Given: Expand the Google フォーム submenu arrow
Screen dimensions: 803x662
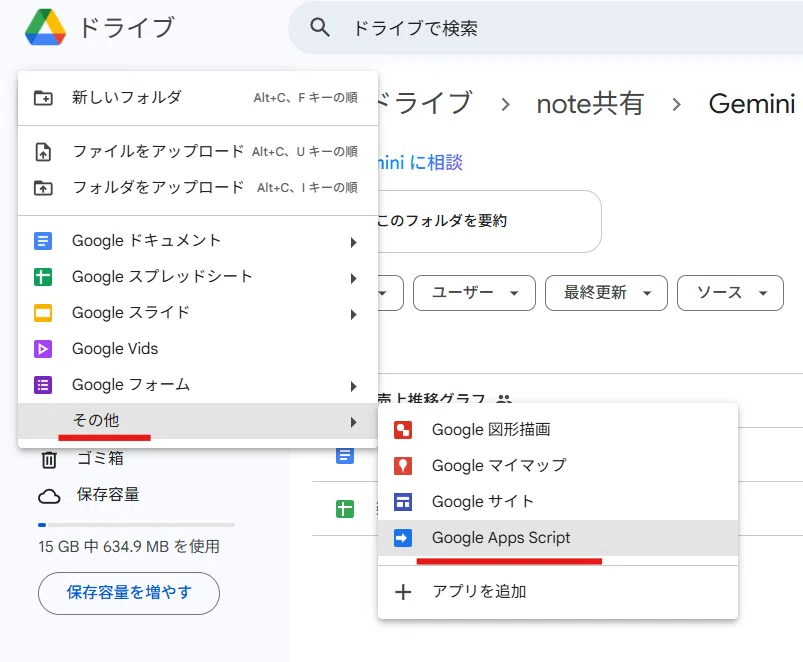Looking at the screenshot, I should click(x=353, y=387).
